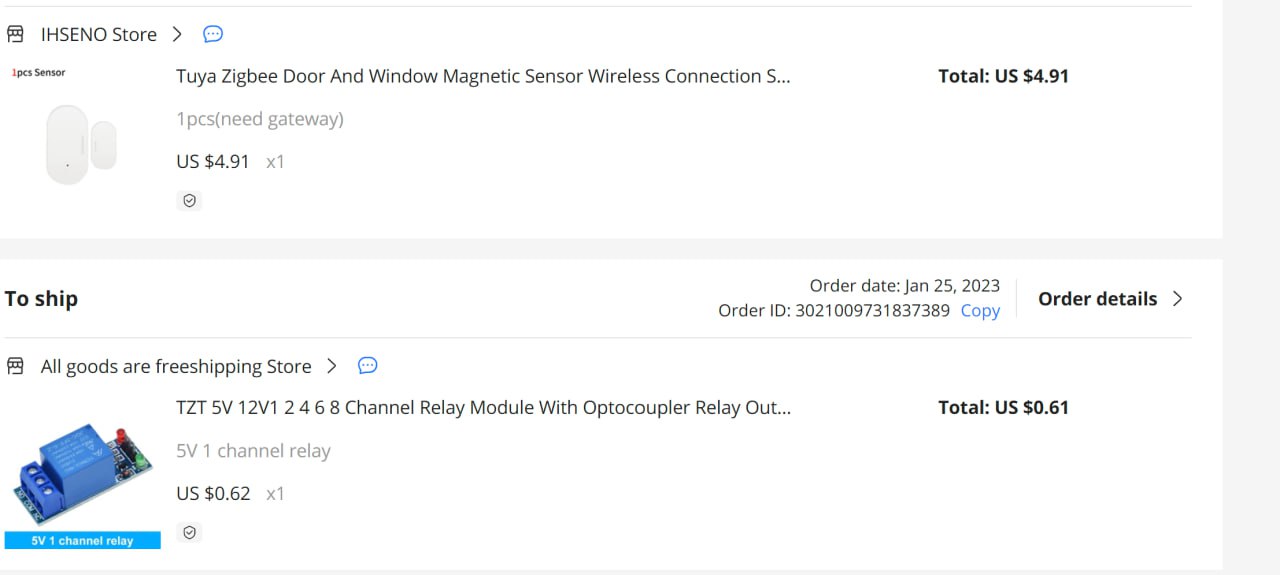Open the TZT 5V 12V relay module title
This screenshot has width=1280, height=575.
[x=484, y=408]
